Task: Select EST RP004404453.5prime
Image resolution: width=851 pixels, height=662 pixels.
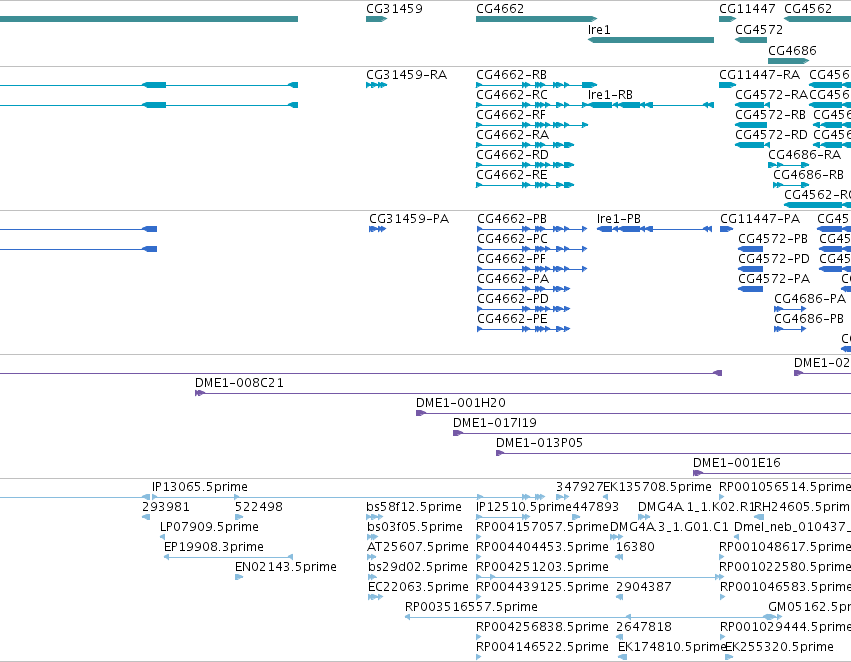Action: point(542,548)
